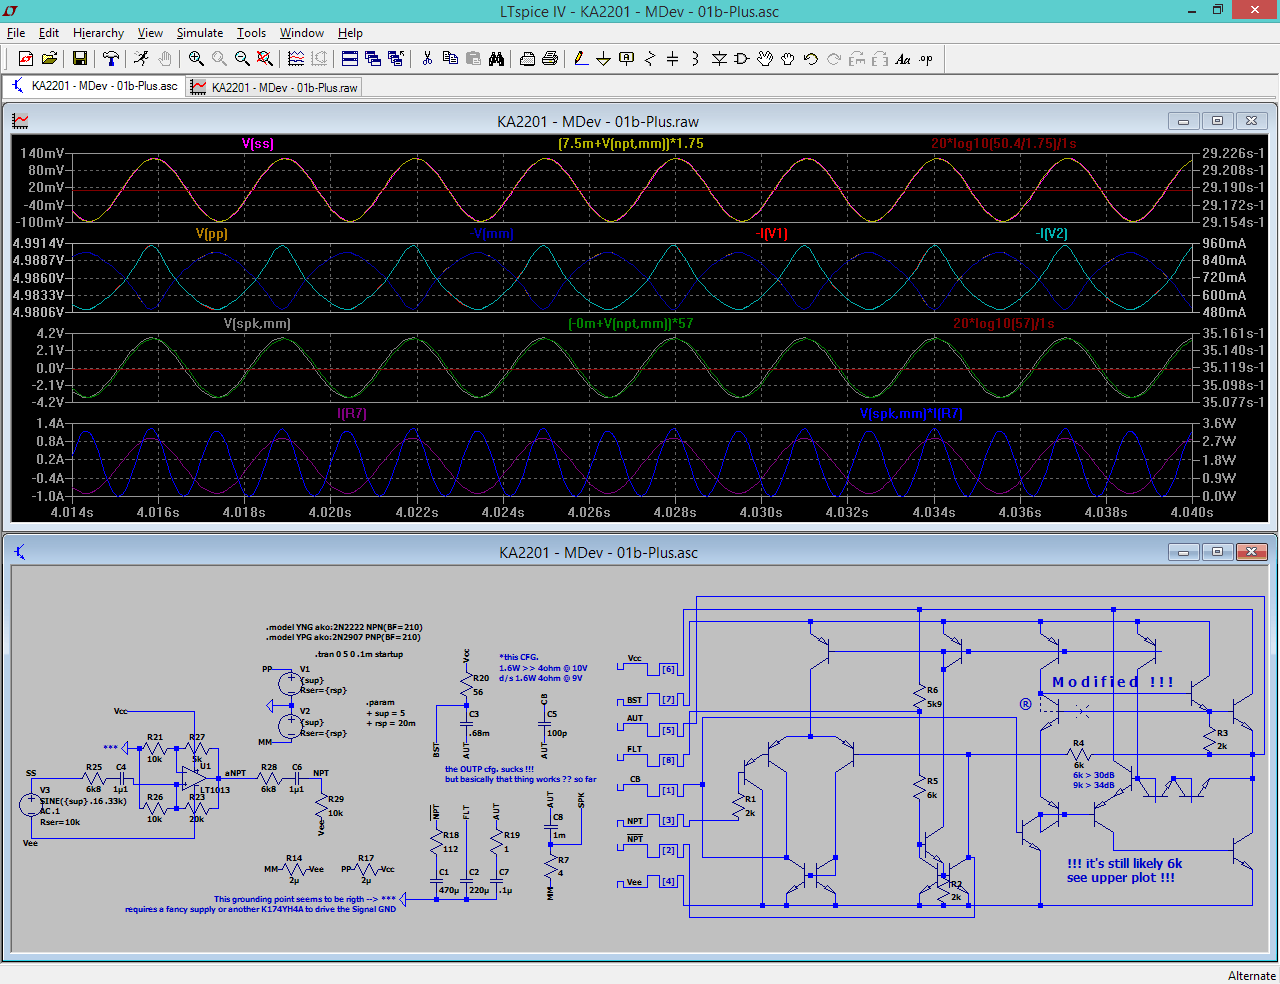Place an Inductor component
1280x984 pixels.
(696, 59)
